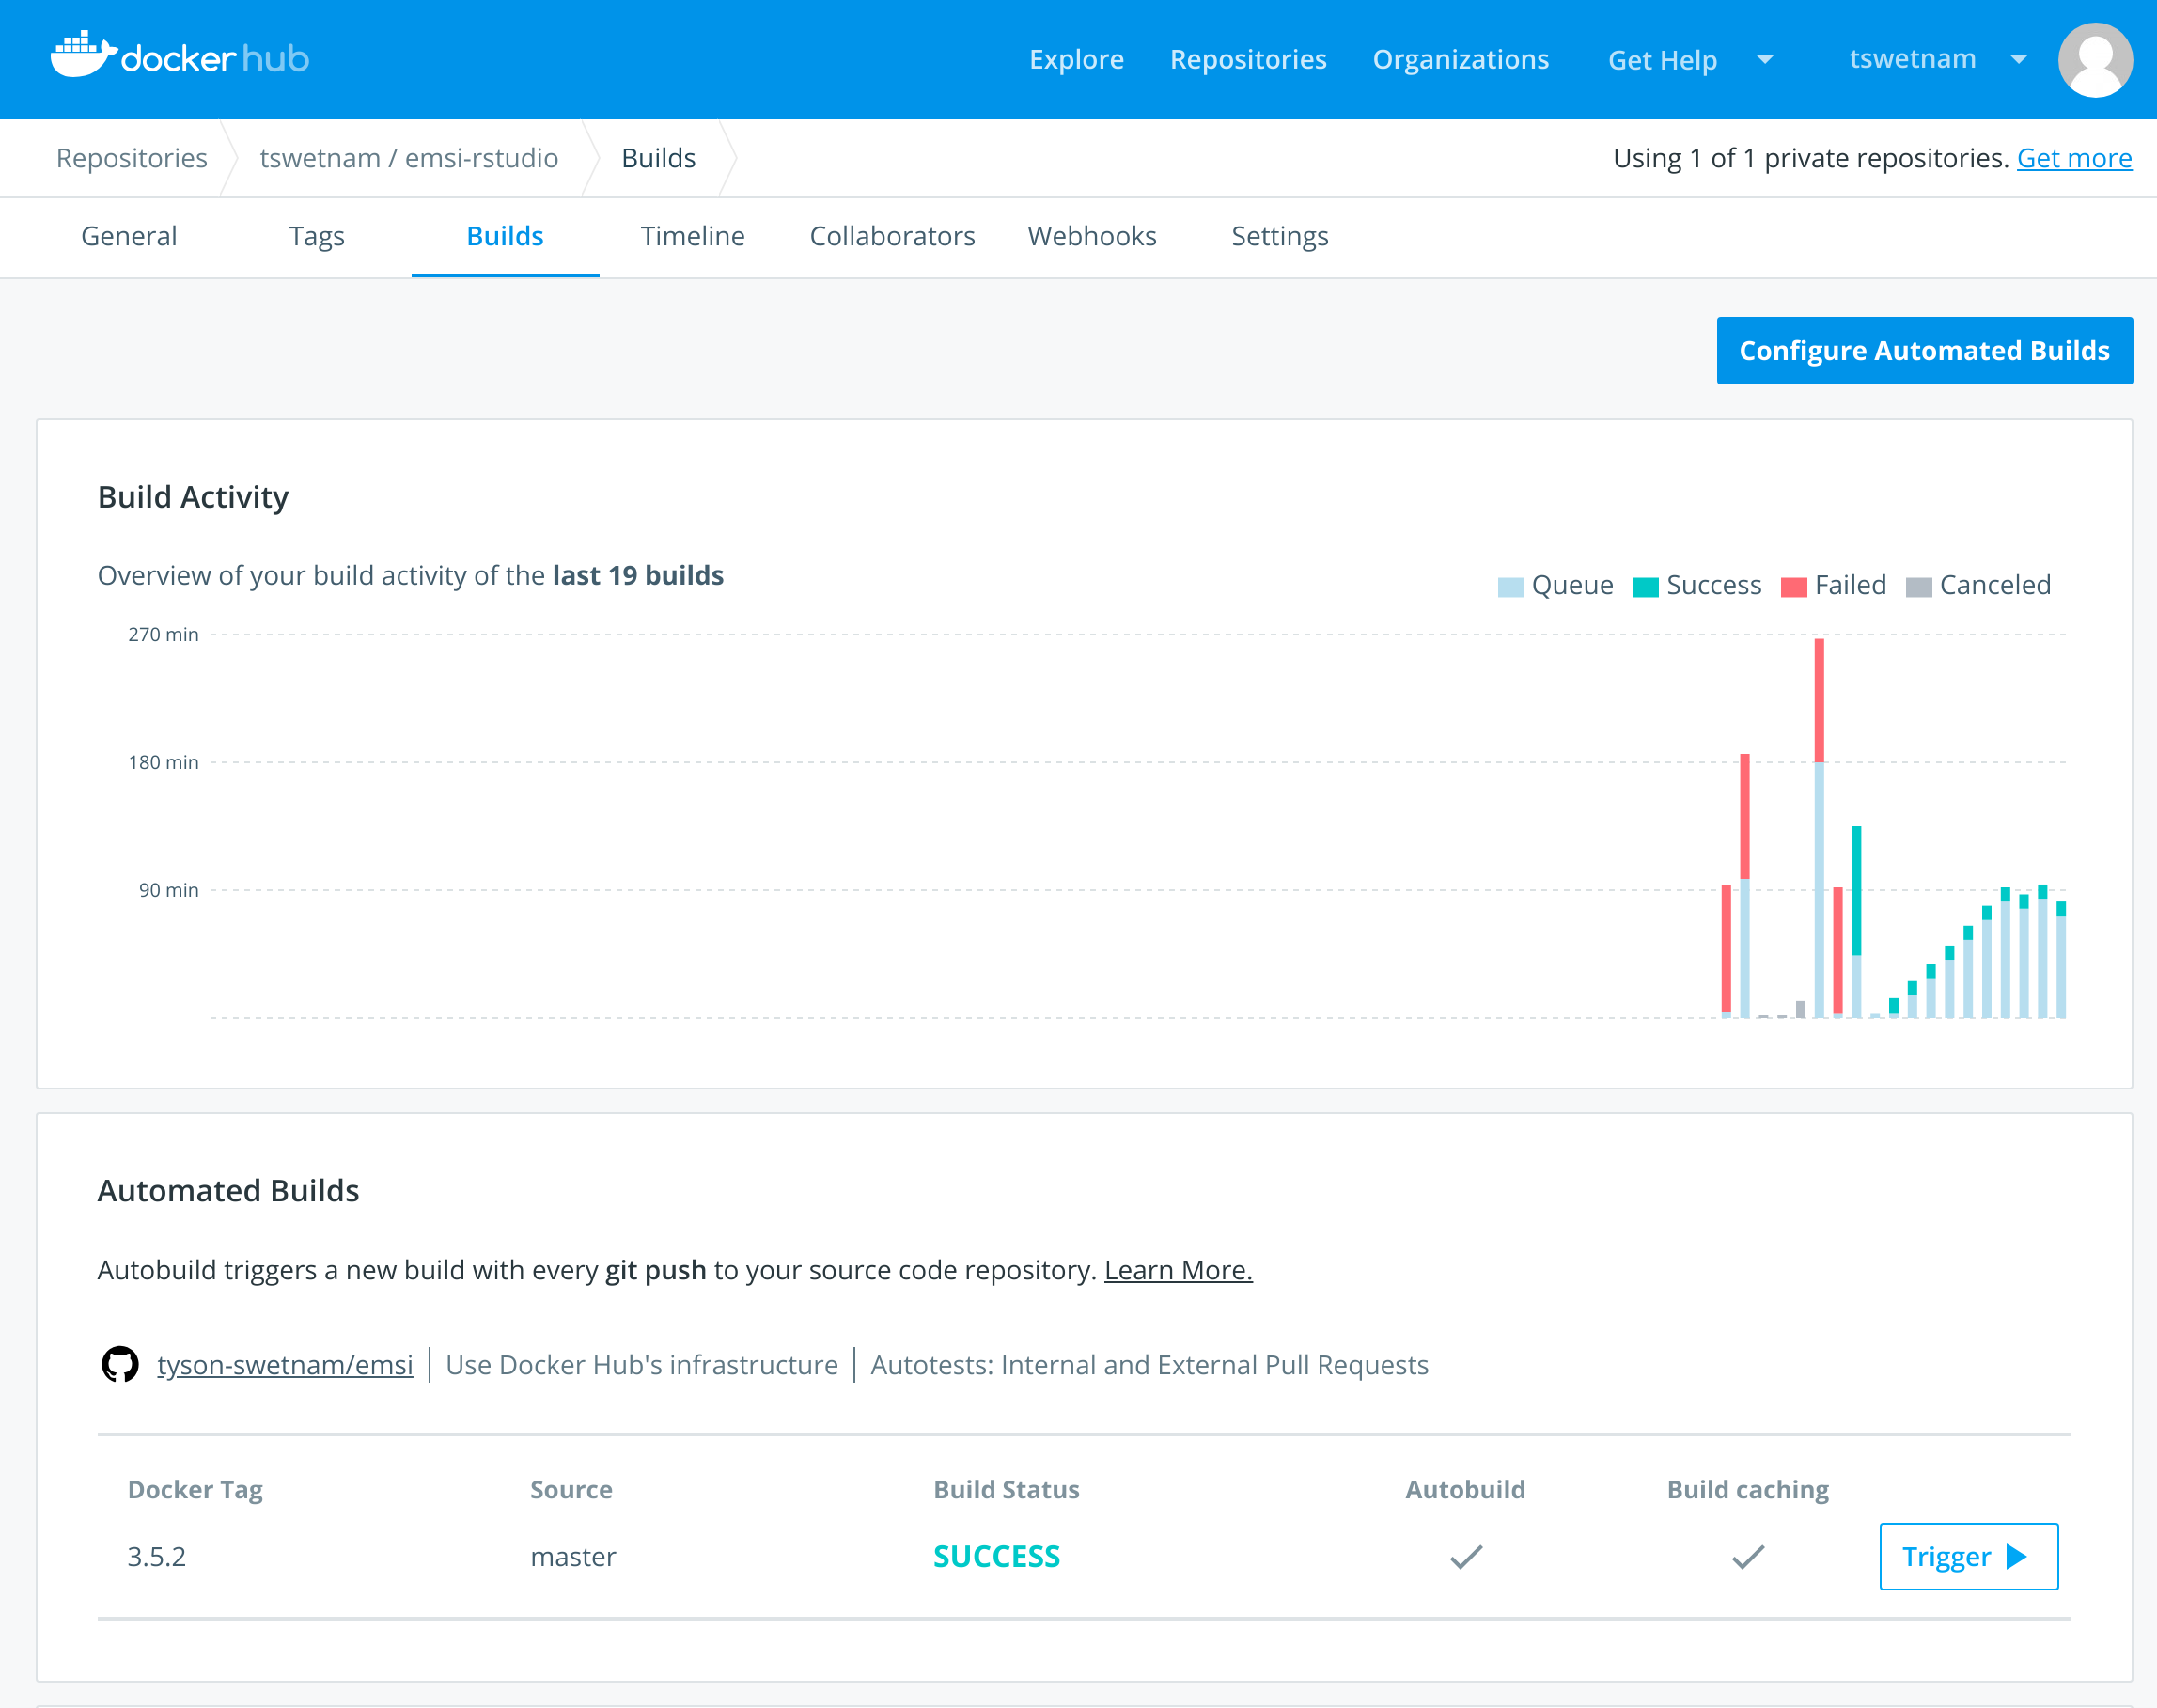Click the Trigger build button
Screen dimensions: 2157x1708
tap(1968, 1556)
